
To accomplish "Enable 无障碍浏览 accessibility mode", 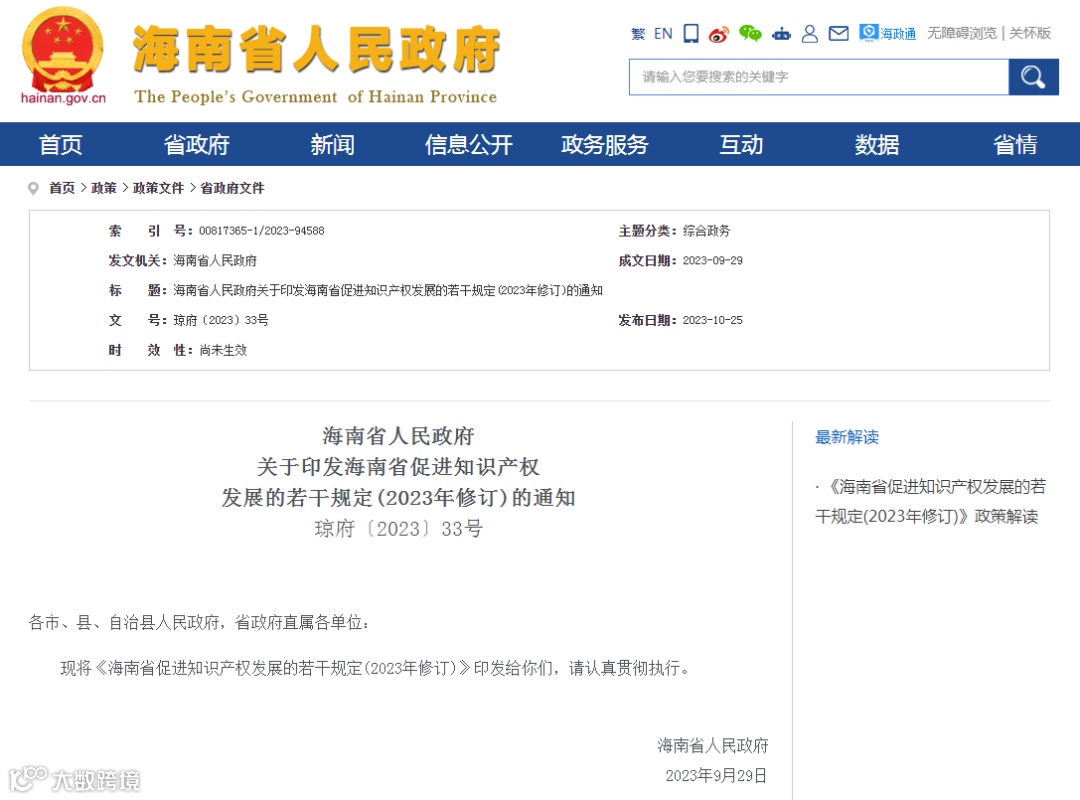I will (962, 33).
